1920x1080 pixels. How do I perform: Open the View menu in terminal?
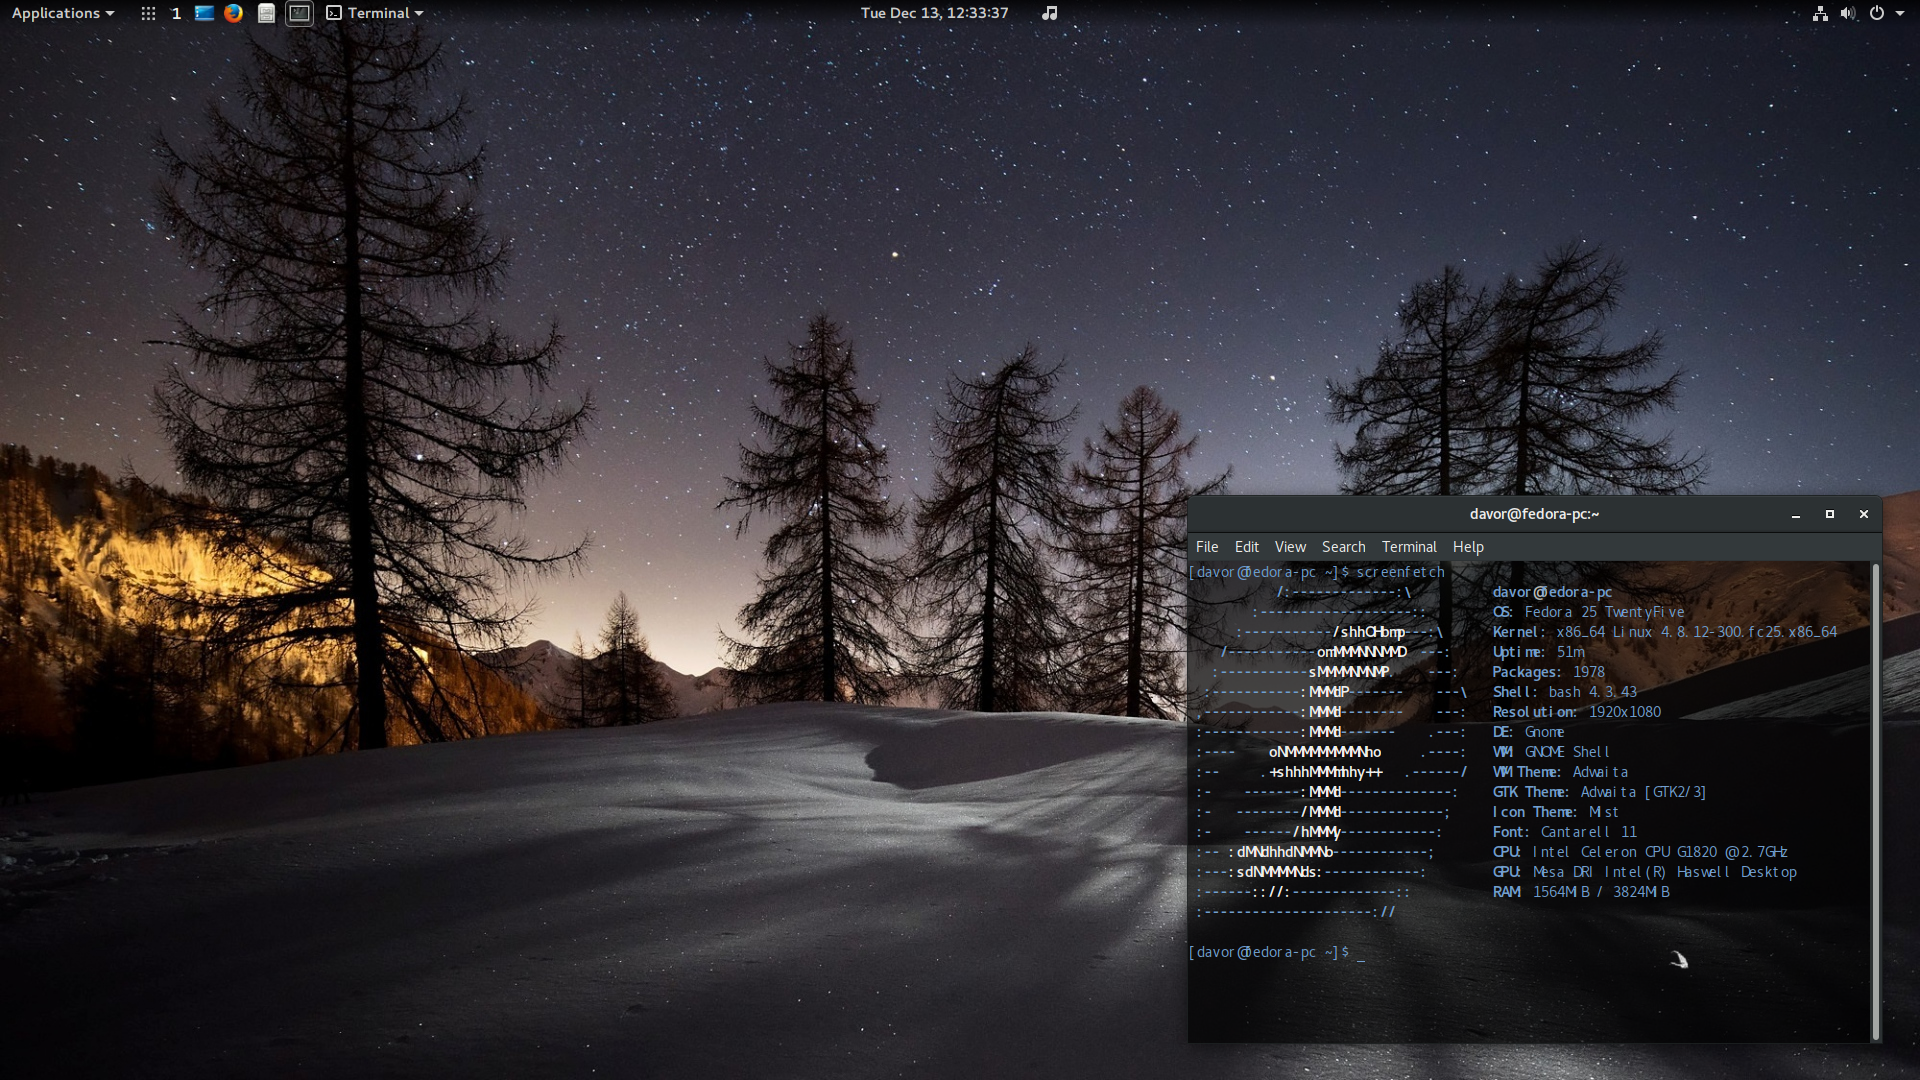click(x=1290, y=547)
